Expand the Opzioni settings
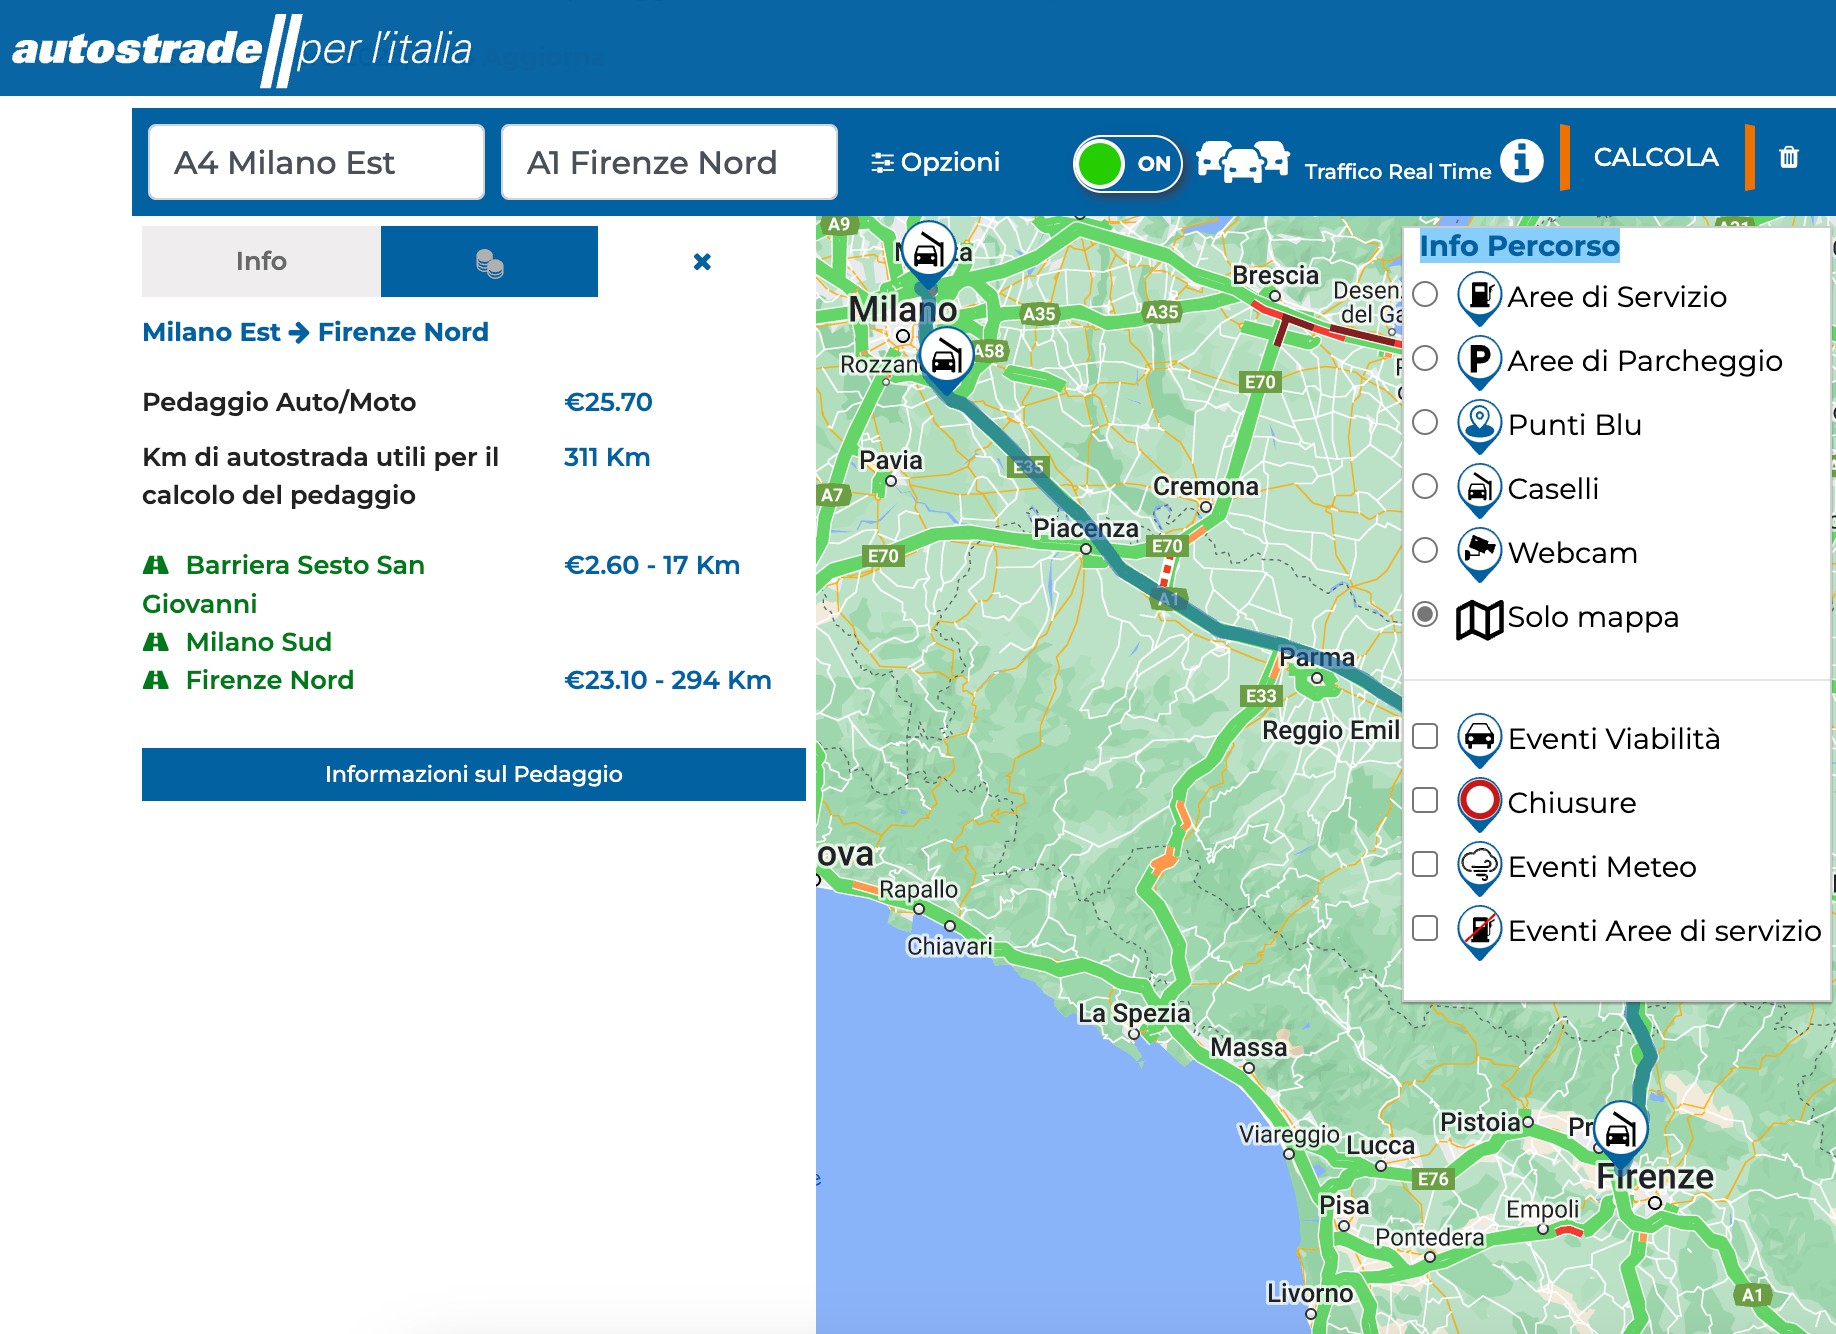Screen dimensions: 1836x1334 [x=936, y=162]
